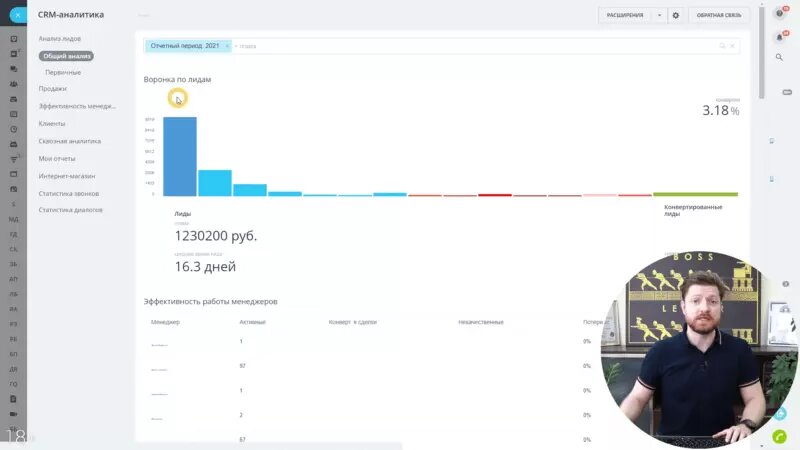
Task: Open the help question mark icon
Action: (x=779, y=13)
